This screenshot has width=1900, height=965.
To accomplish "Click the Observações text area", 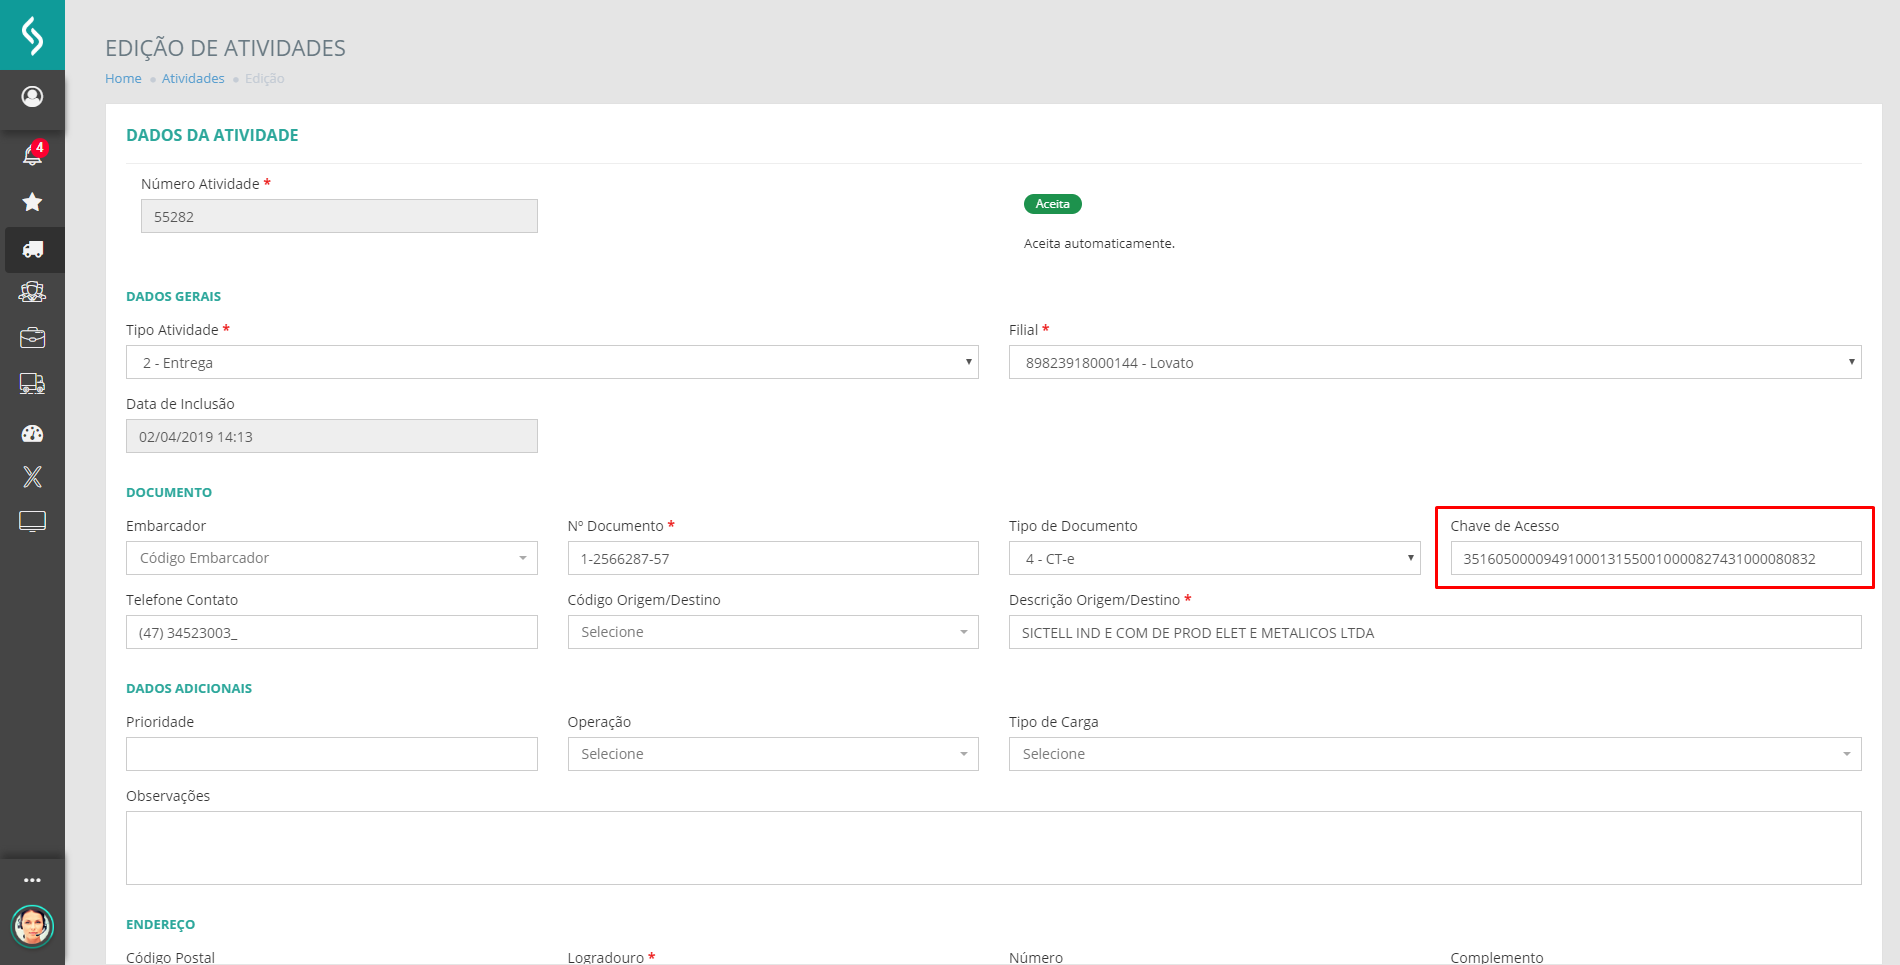I will point(994,848).
